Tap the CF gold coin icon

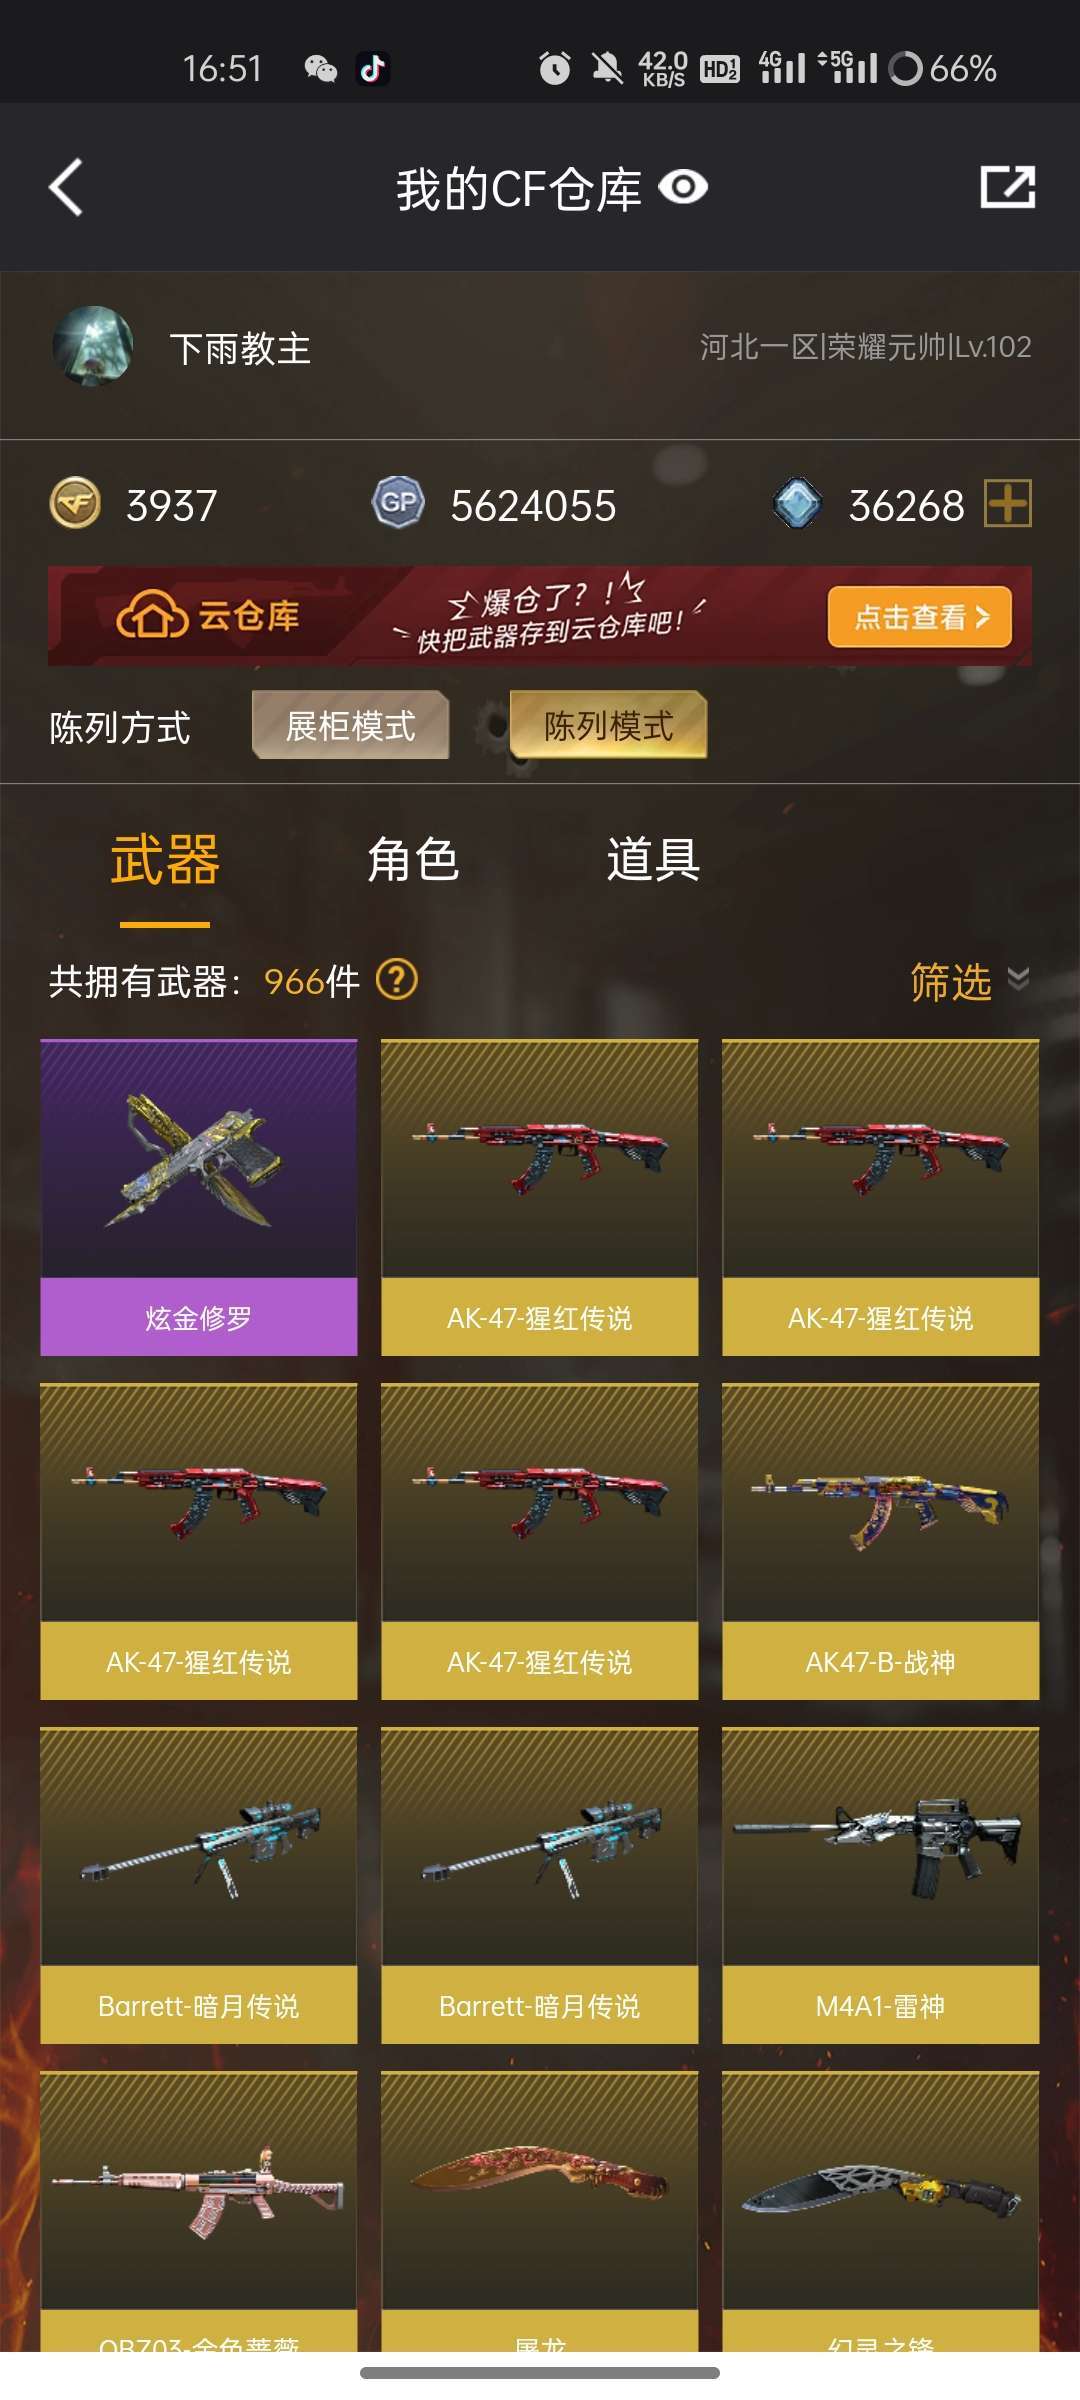click(75, 503)
